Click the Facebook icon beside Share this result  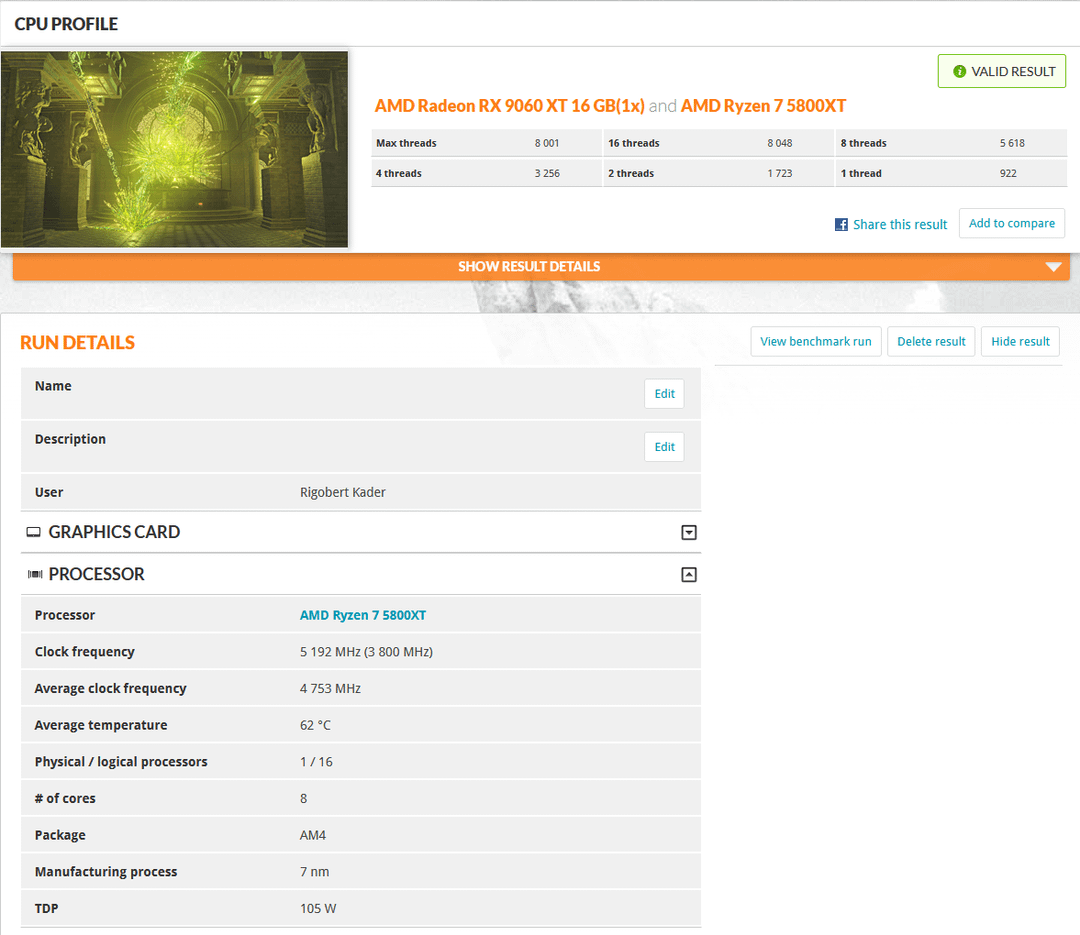(841, 225)
